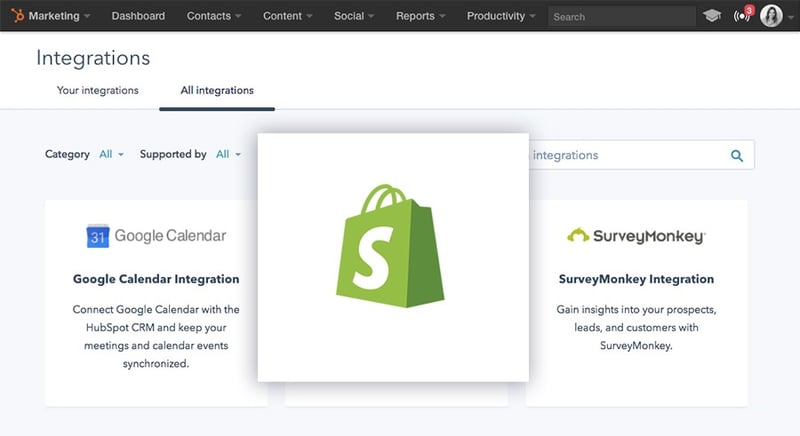
Task: Click the Google Calendar description text
Action: coord(156,337)
